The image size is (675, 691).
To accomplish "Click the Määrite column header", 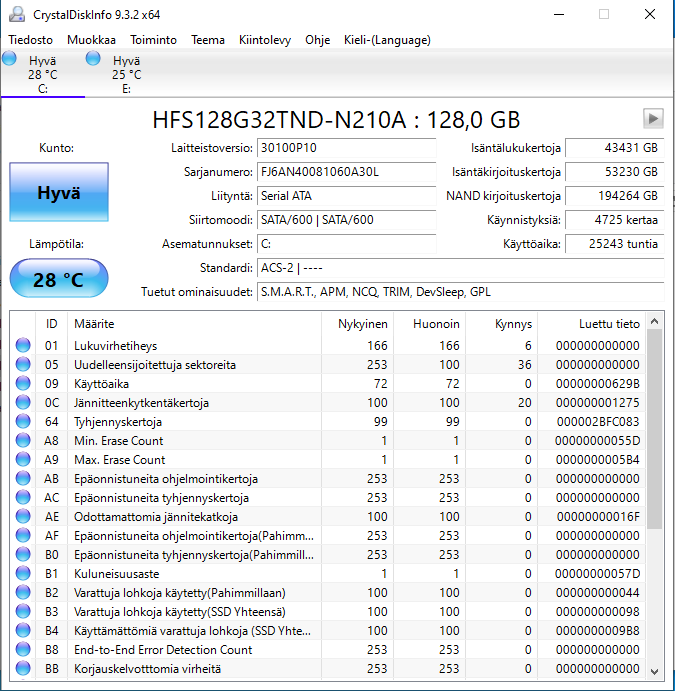I will [93, 324].
